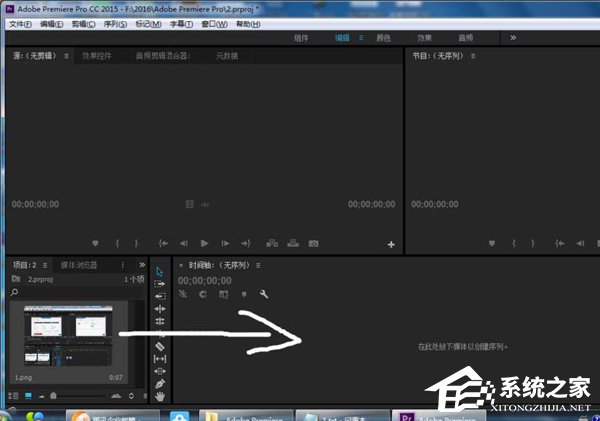
Task: Show more workspaces chevron
Action: [x=513, y=38]
